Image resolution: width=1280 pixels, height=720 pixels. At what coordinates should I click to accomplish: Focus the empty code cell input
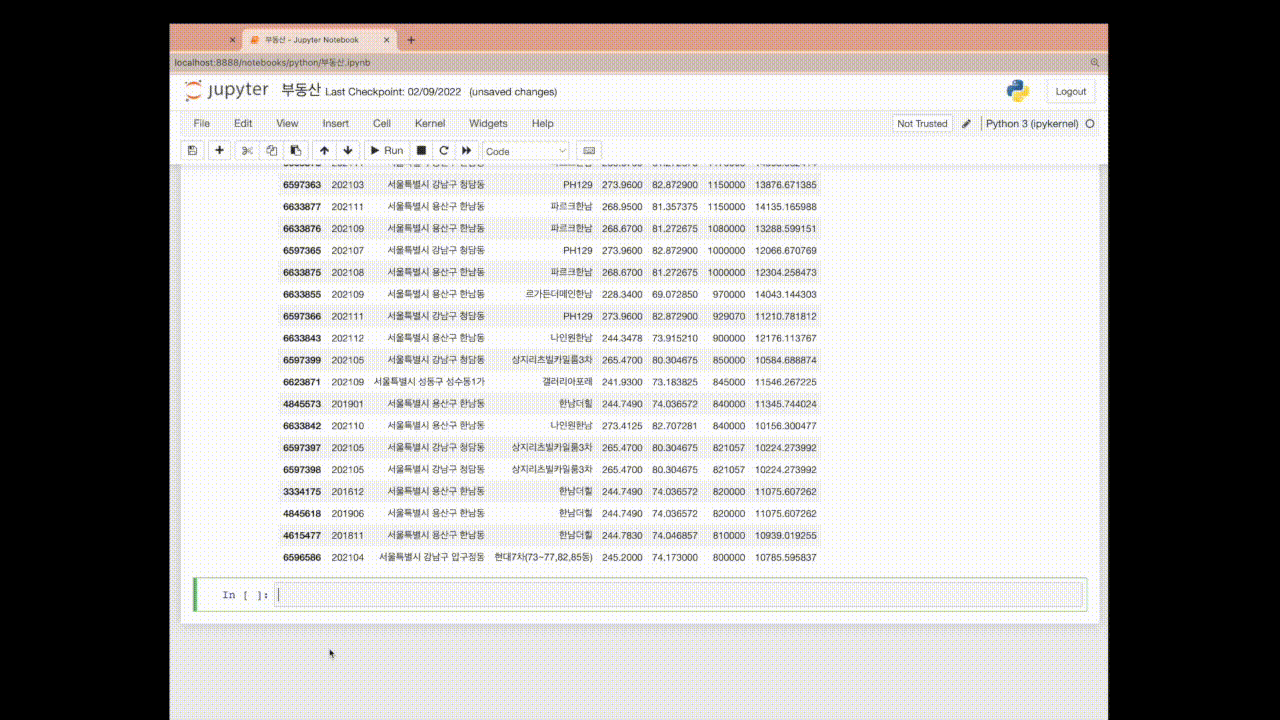[x=679, y=595]
